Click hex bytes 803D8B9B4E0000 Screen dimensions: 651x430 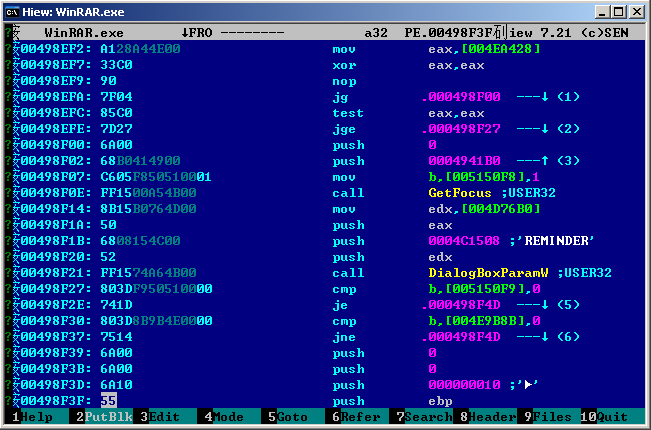point(156,321)
